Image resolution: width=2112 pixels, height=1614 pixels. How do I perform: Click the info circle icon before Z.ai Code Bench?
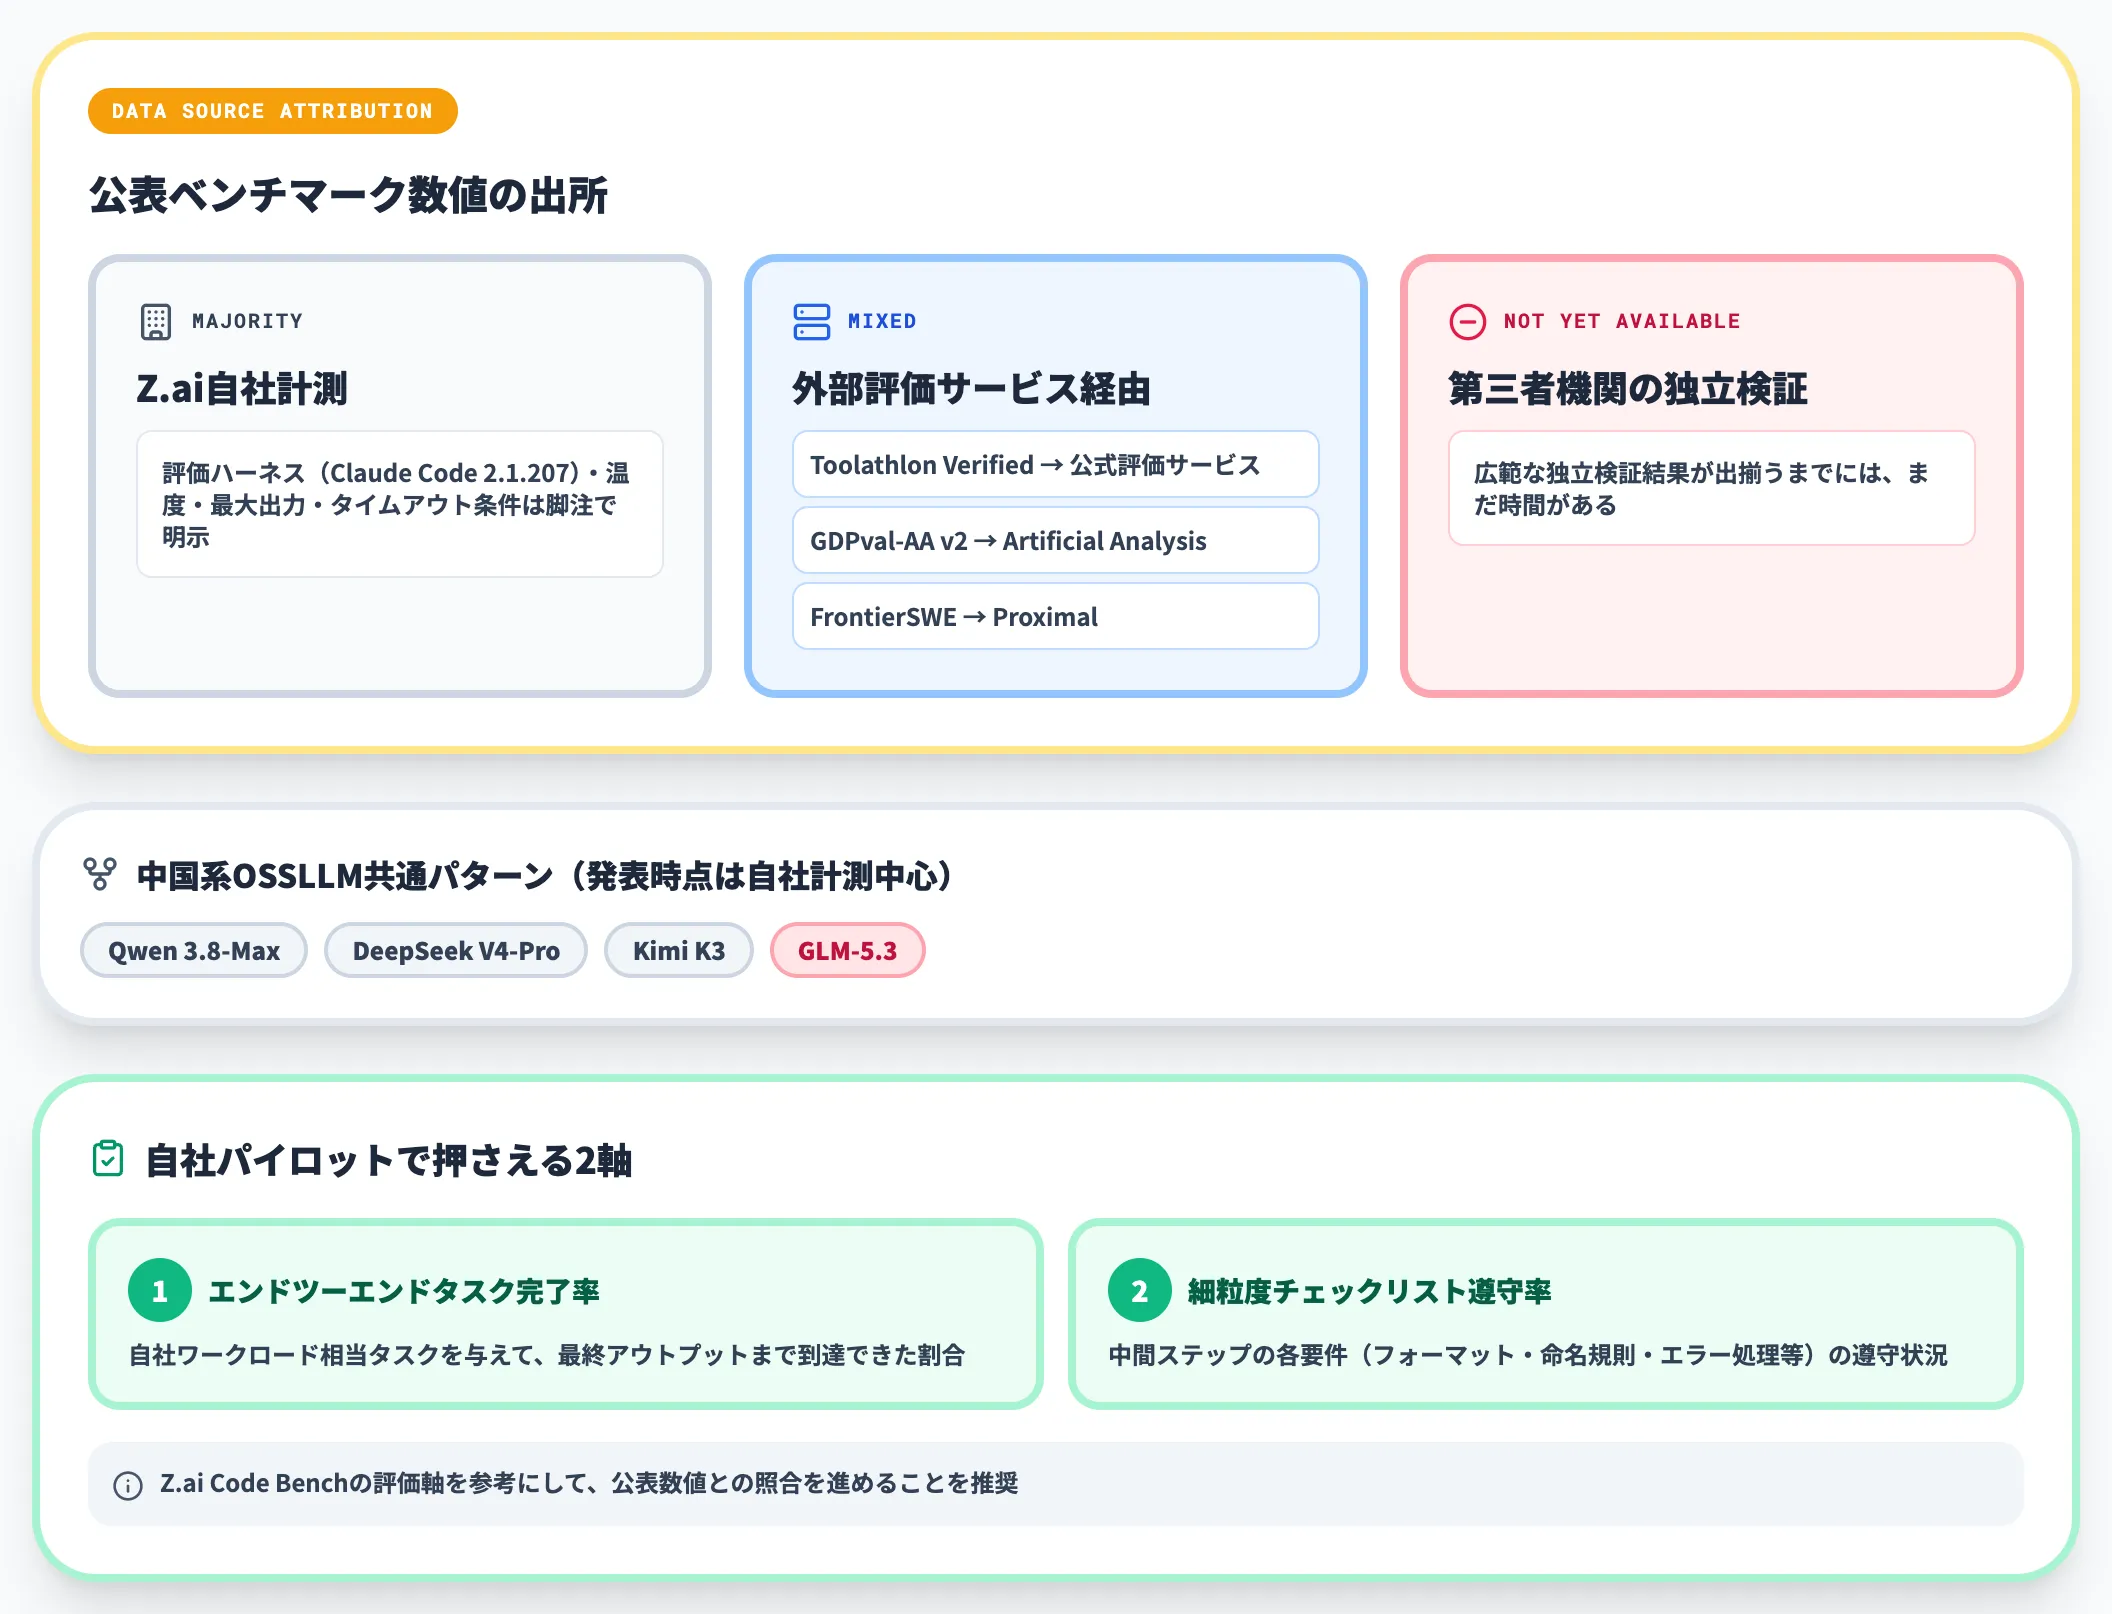[x=128, y=1485]
